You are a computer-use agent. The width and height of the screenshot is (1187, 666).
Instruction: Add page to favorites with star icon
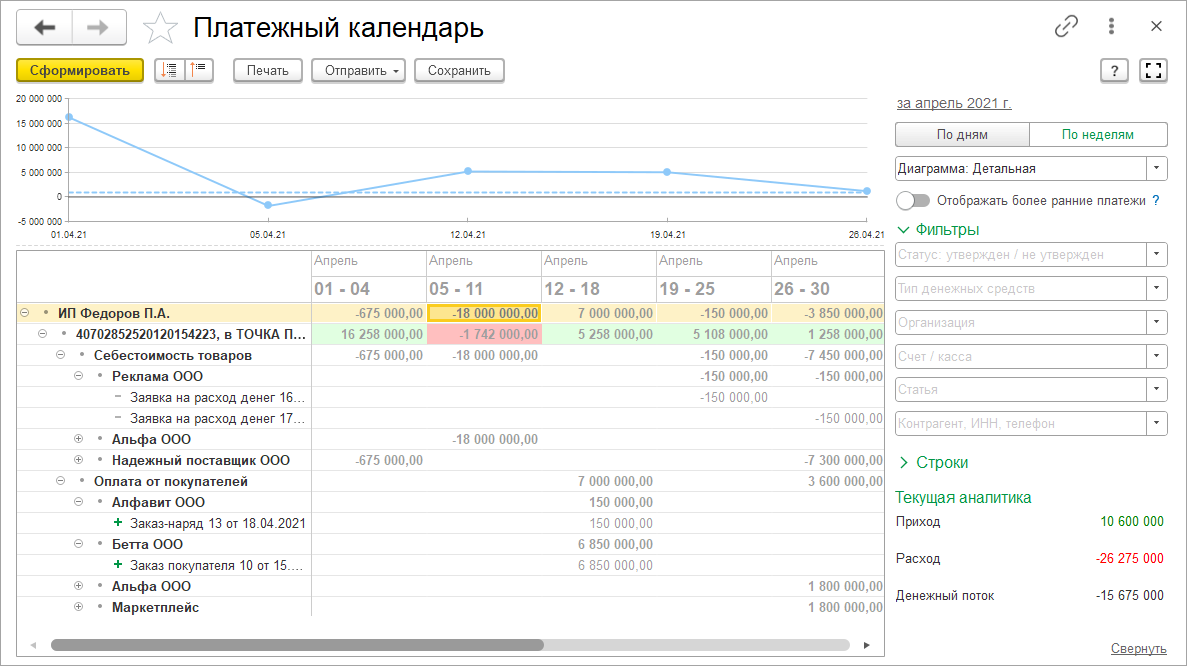160,29
